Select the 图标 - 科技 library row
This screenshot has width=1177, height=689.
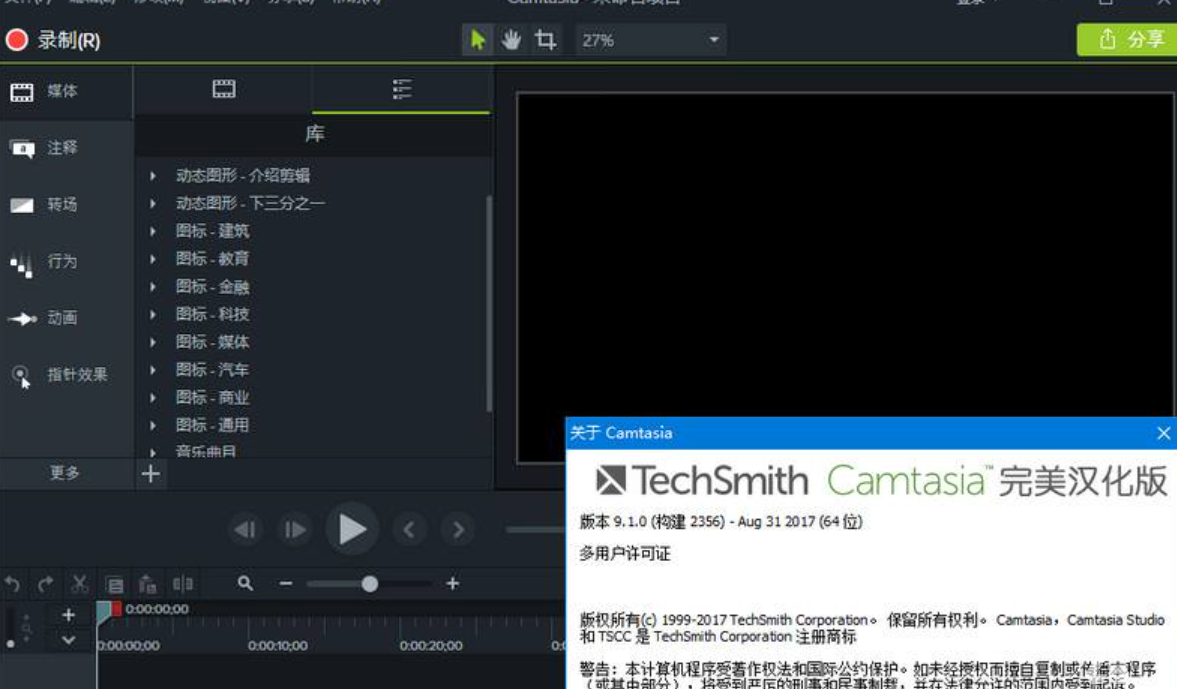312,314
